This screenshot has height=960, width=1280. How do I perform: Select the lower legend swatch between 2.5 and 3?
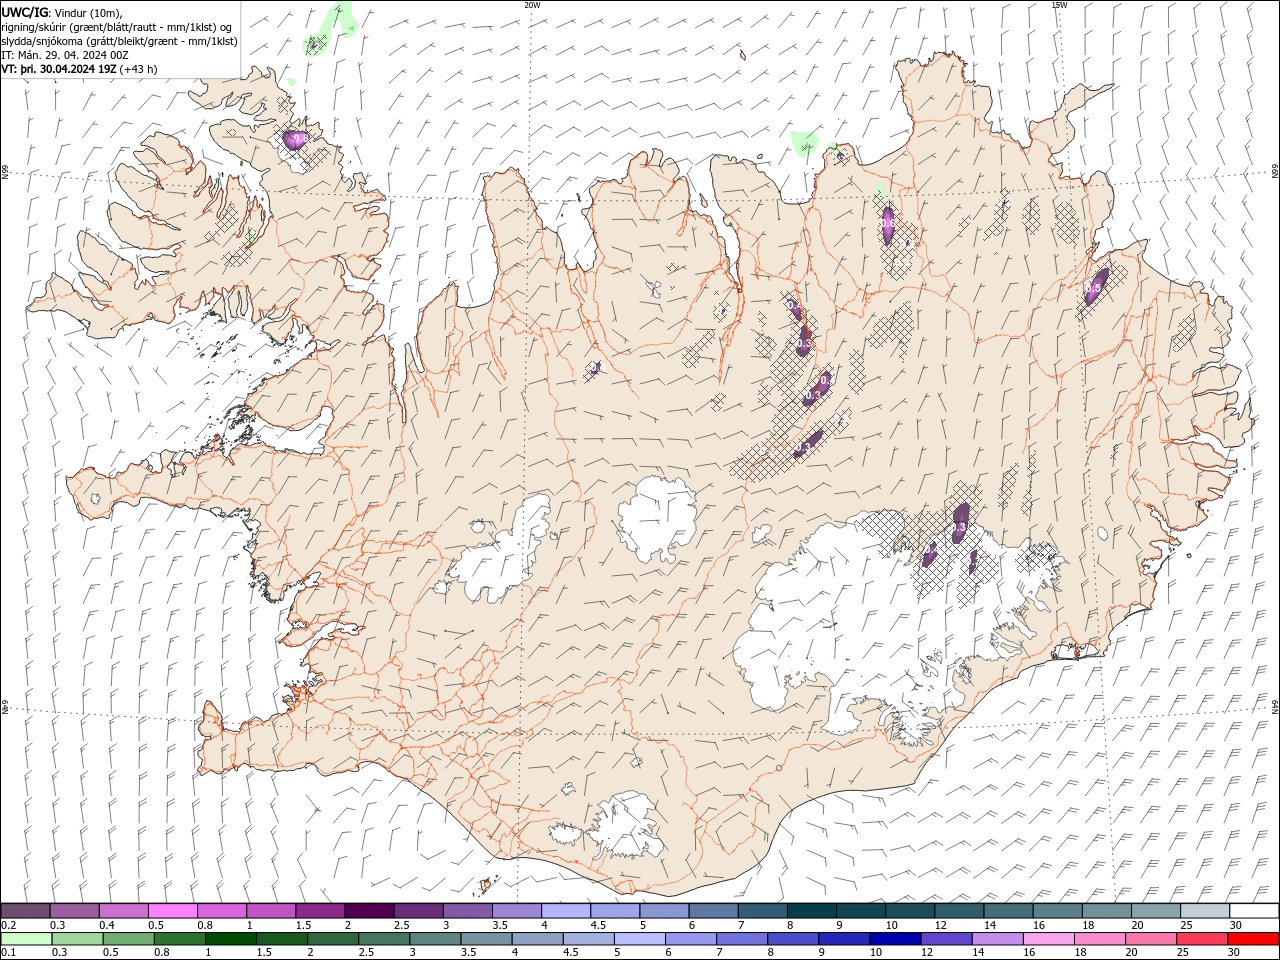pyautogui.click(x=384, y=939)
